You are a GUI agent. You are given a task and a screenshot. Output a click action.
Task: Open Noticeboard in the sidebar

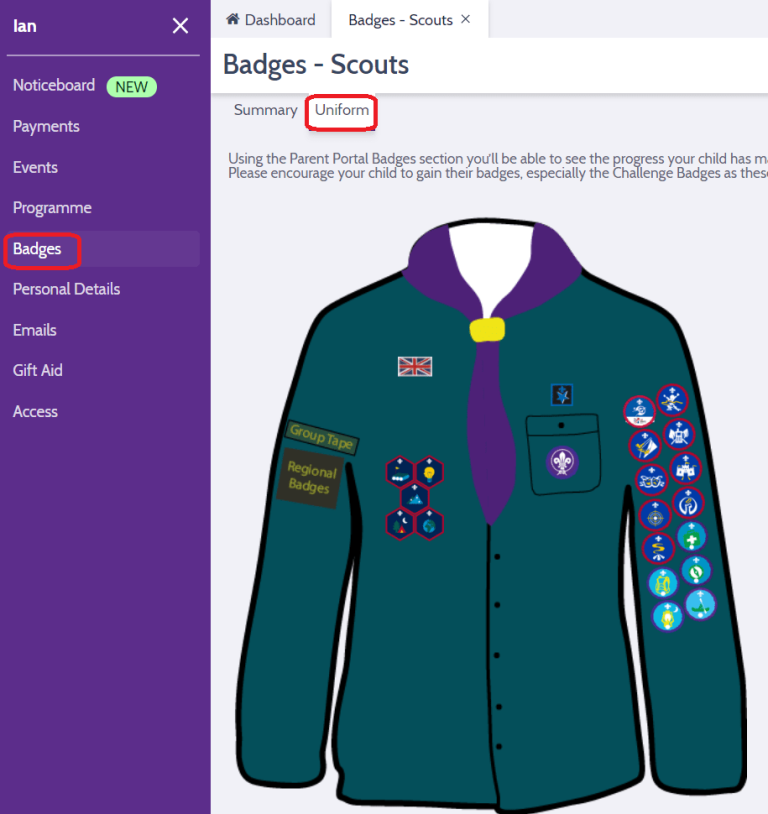54,85
